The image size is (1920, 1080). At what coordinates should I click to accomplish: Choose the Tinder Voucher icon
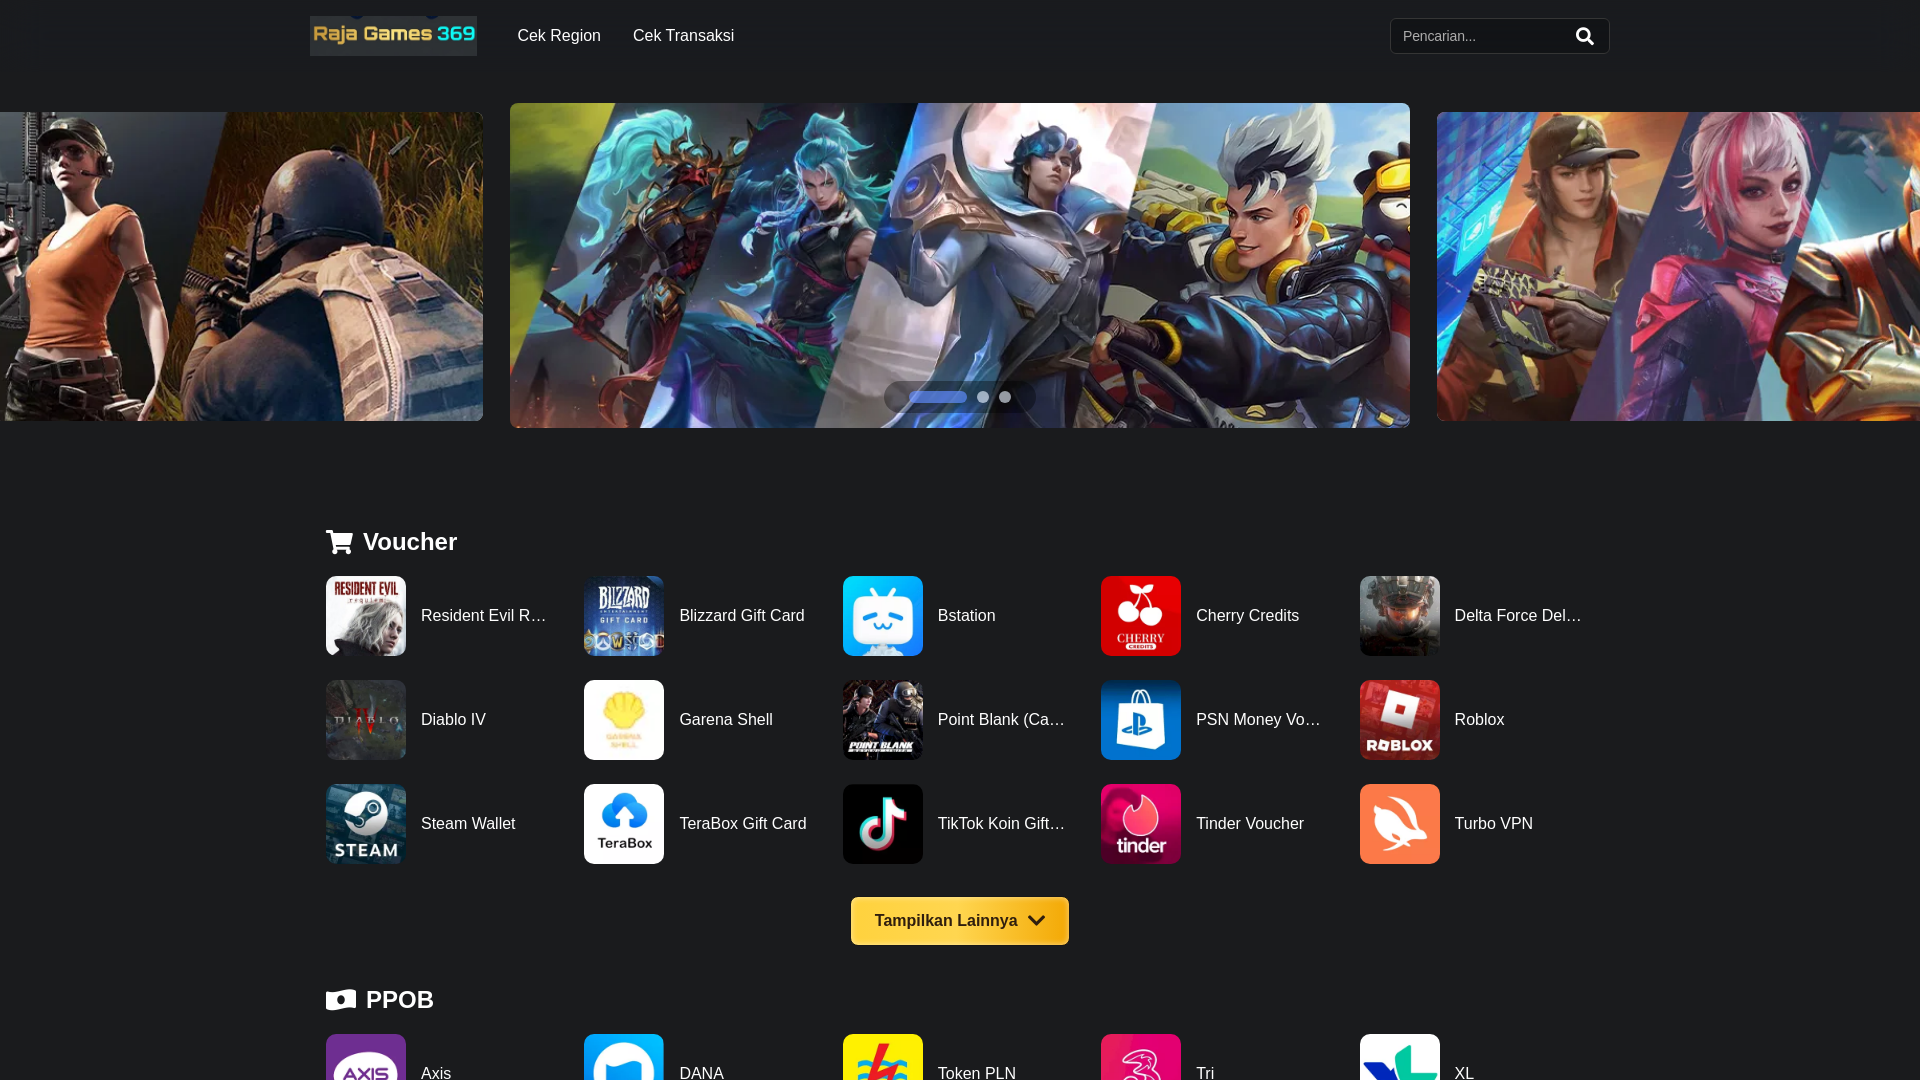pos(1140,824)
